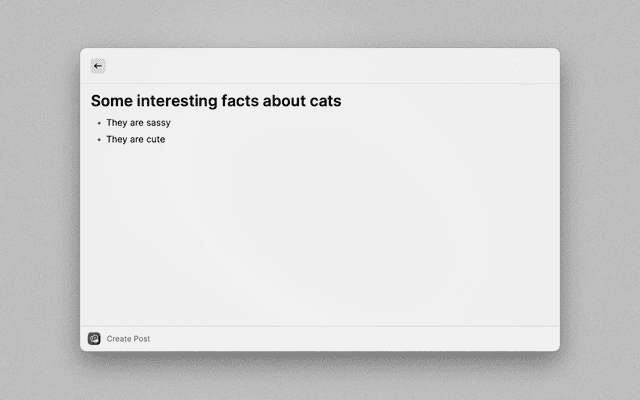Click the bullet before 'They are sassy'
This screenshot has height=400, width=640.
pos(99,124)
